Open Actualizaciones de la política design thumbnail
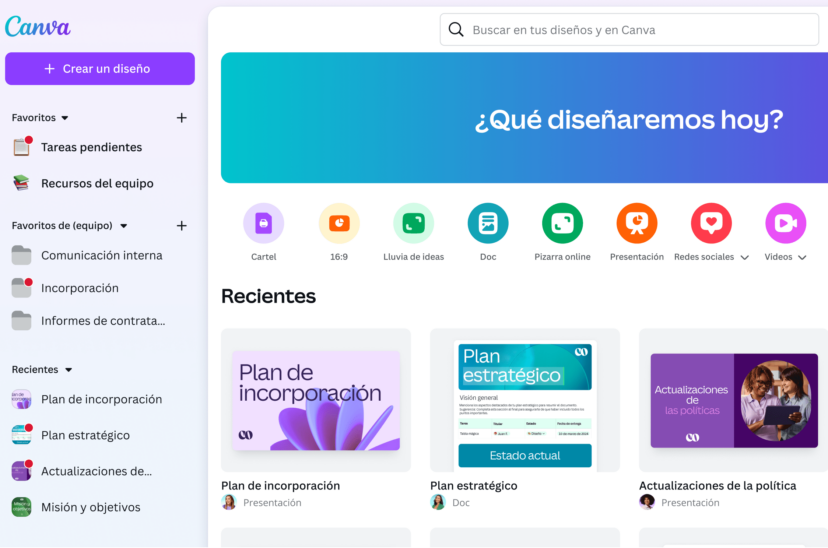 click(x=734, y=400)
